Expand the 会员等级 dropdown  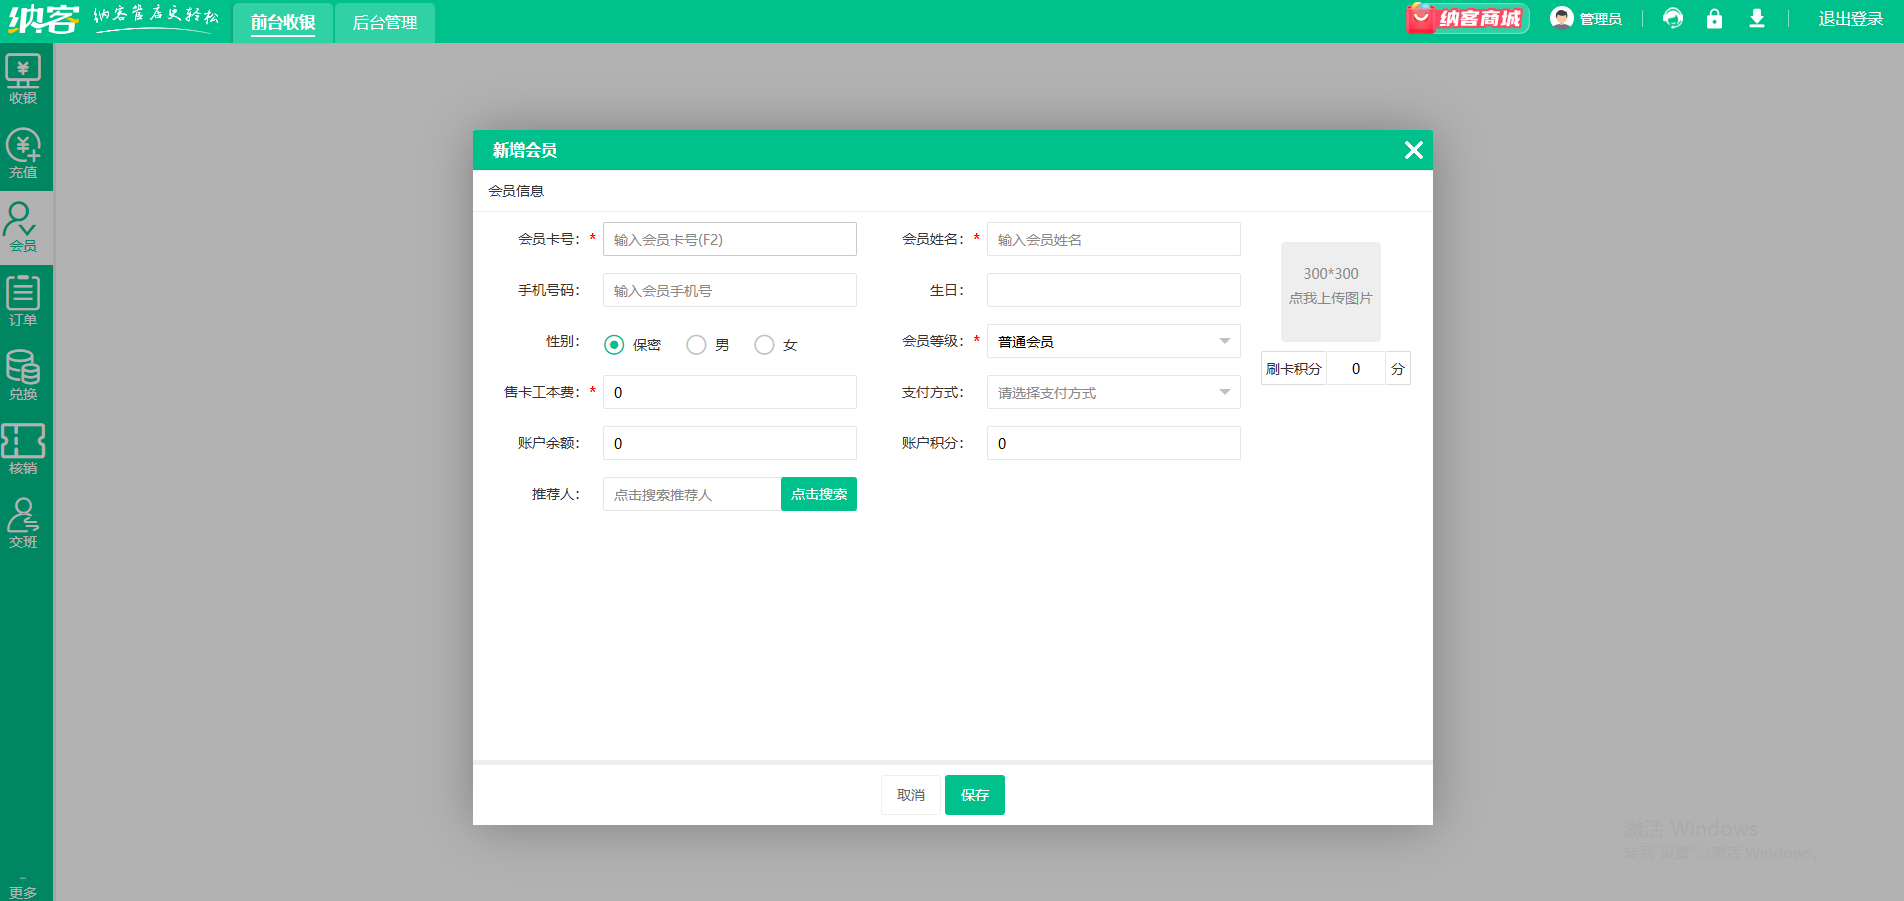[x=1113, y=342]
